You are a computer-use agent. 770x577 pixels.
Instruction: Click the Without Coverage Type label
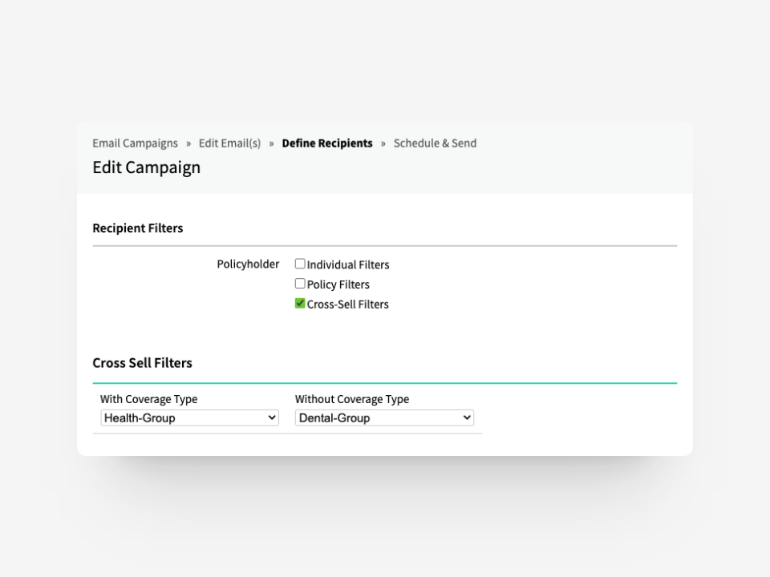click(352, 399)
